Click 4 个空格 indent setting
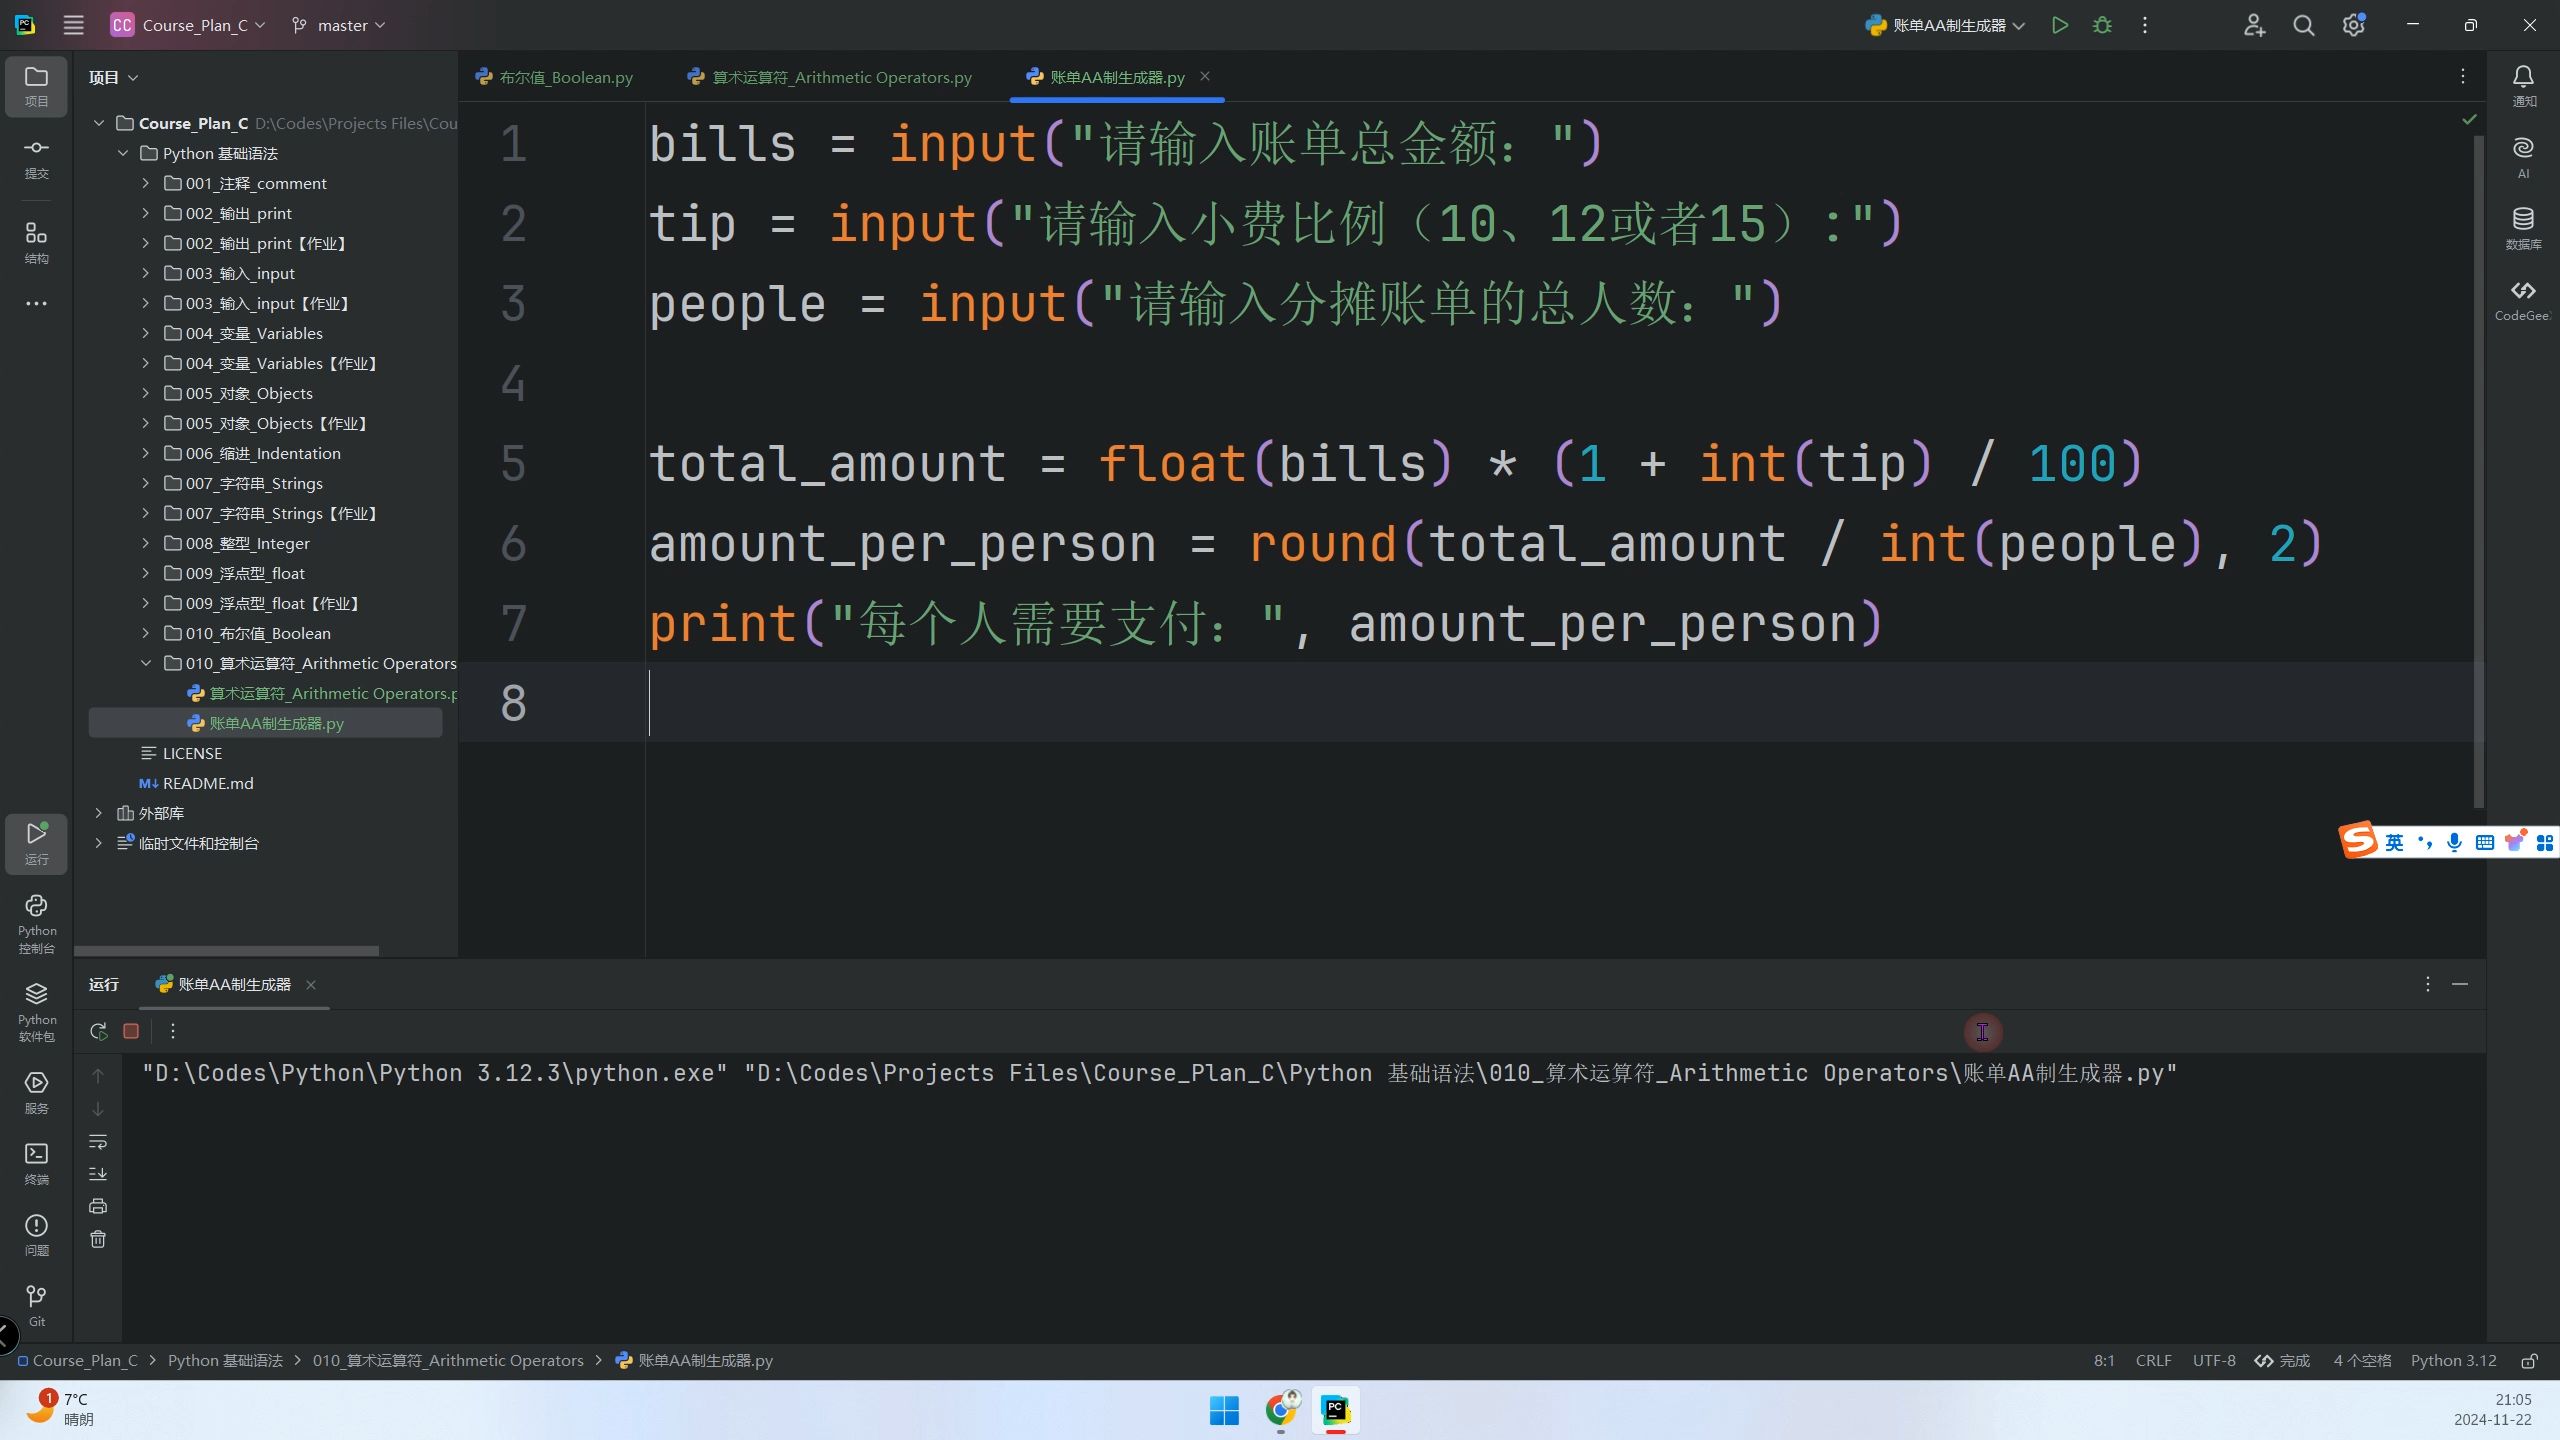The width and height of the screenshot is (2560, 1440). (x=2362, y=1361)
